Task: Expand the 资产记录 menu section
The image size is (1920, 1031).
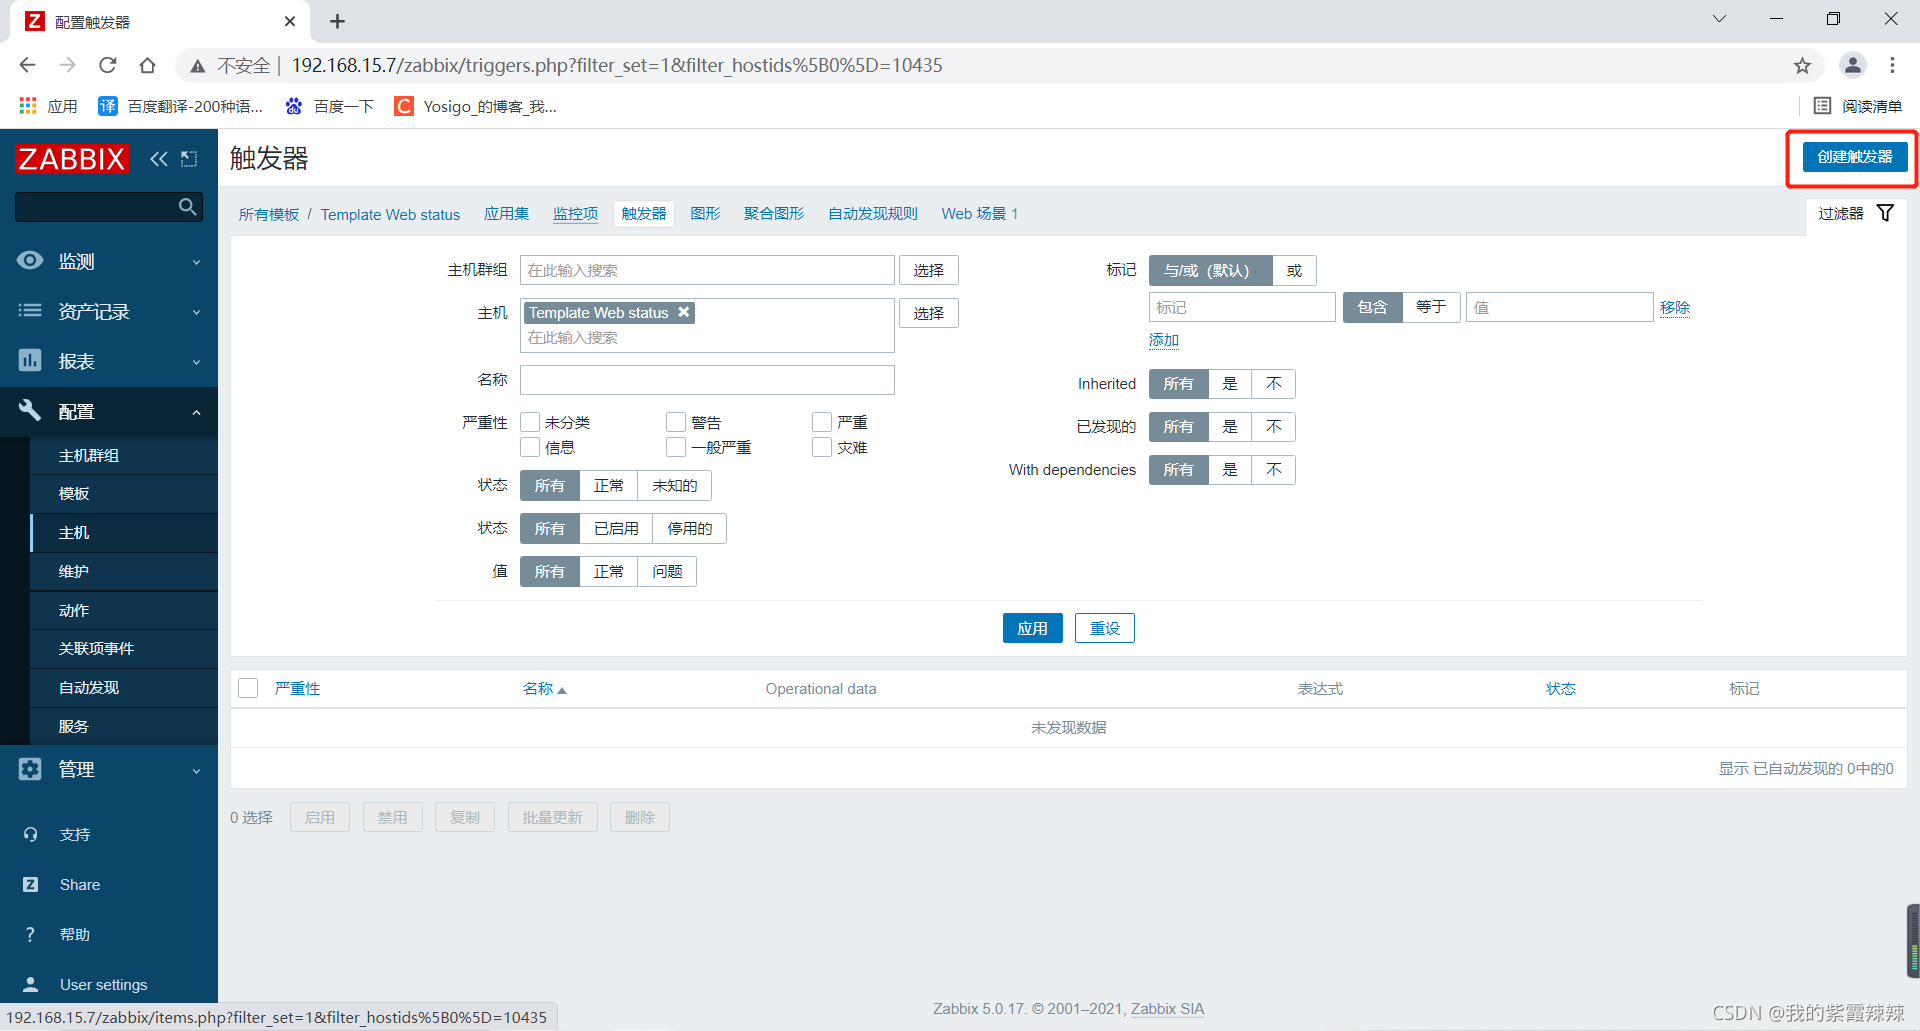Action: coord(196,312)
